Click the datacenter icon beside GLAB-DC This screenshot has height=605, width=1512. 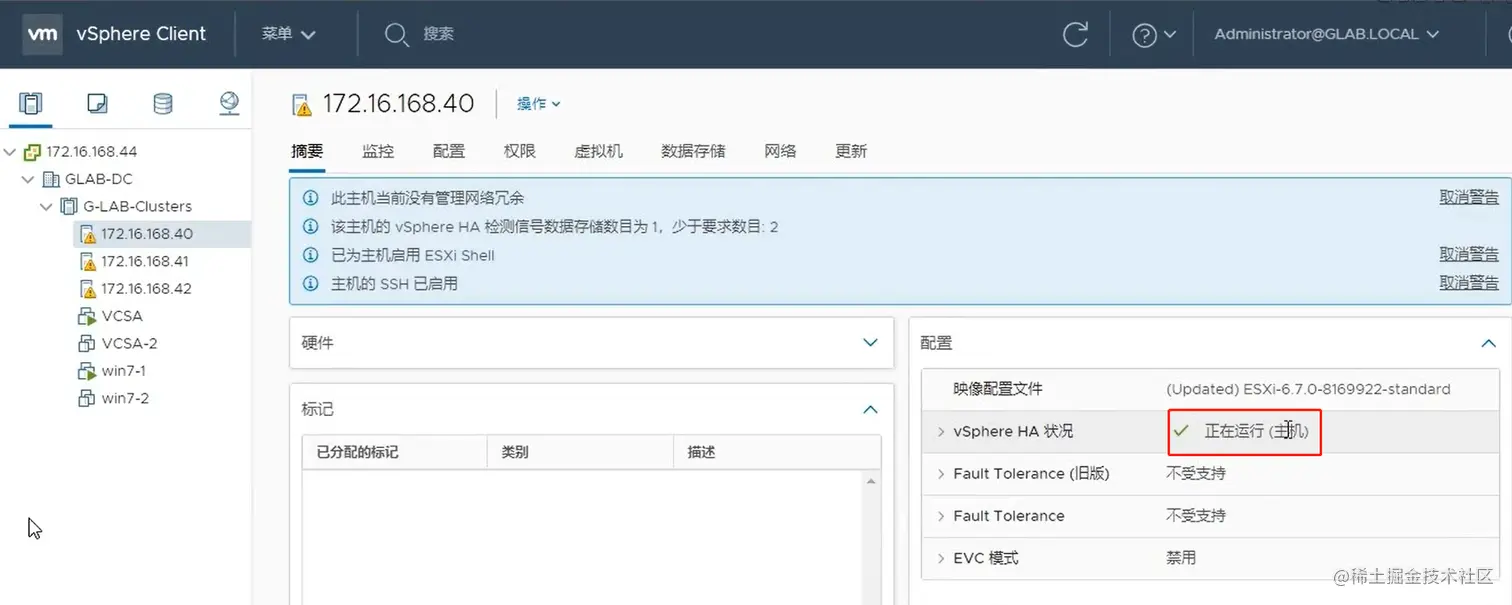pos(51,180)
